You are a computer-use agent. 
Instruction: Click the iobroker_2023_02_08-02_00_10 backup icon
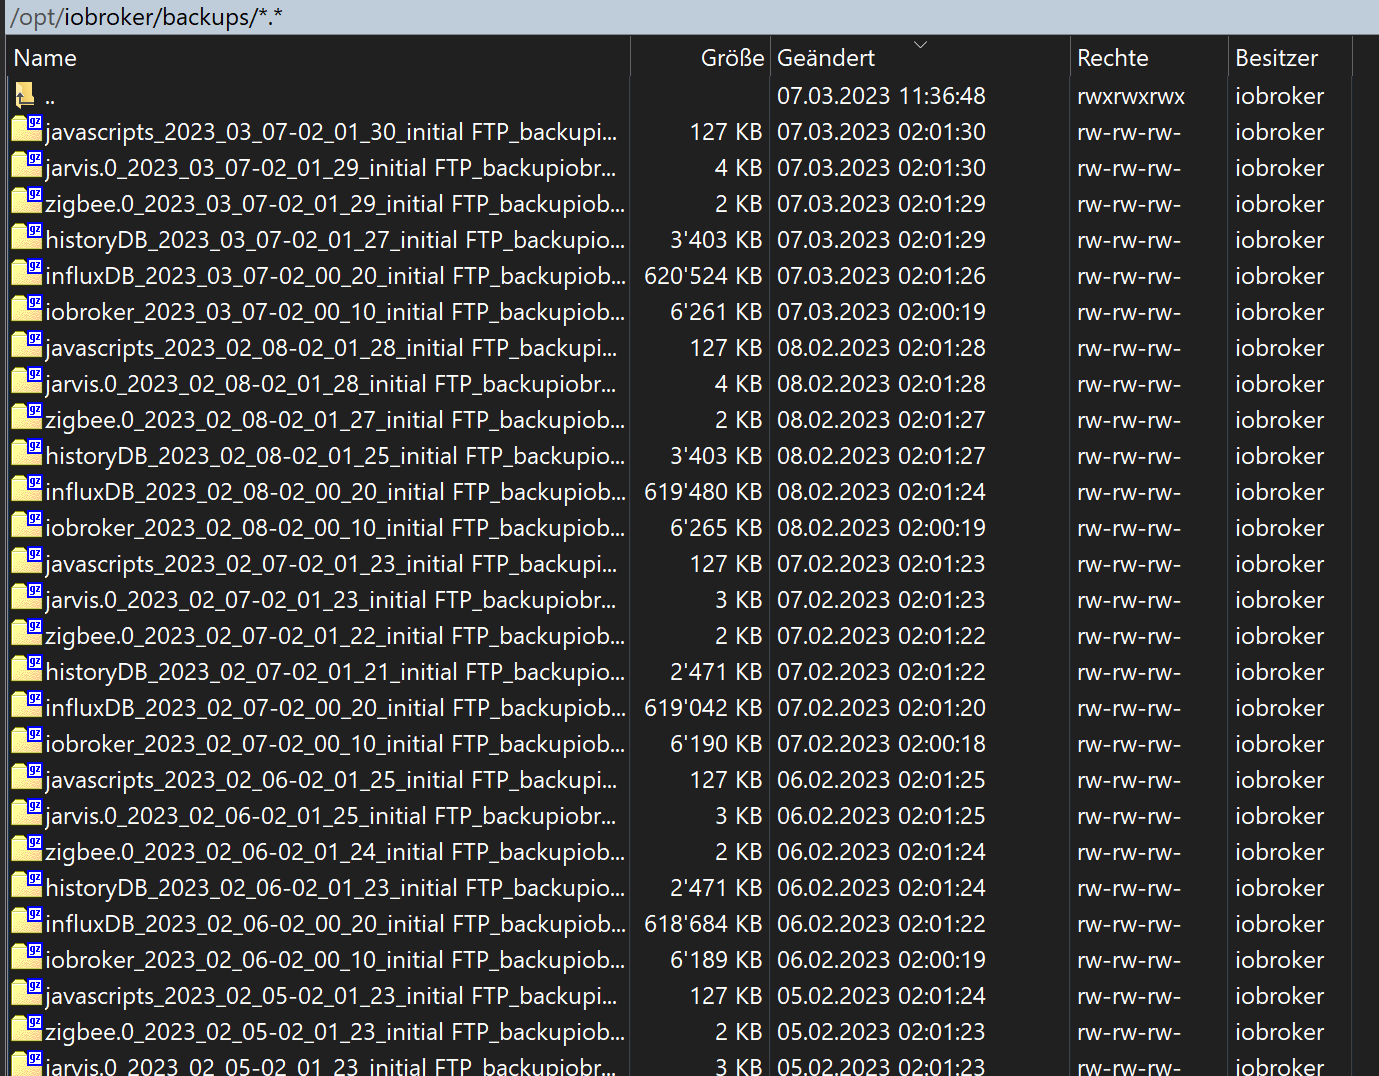coord(27,526)
